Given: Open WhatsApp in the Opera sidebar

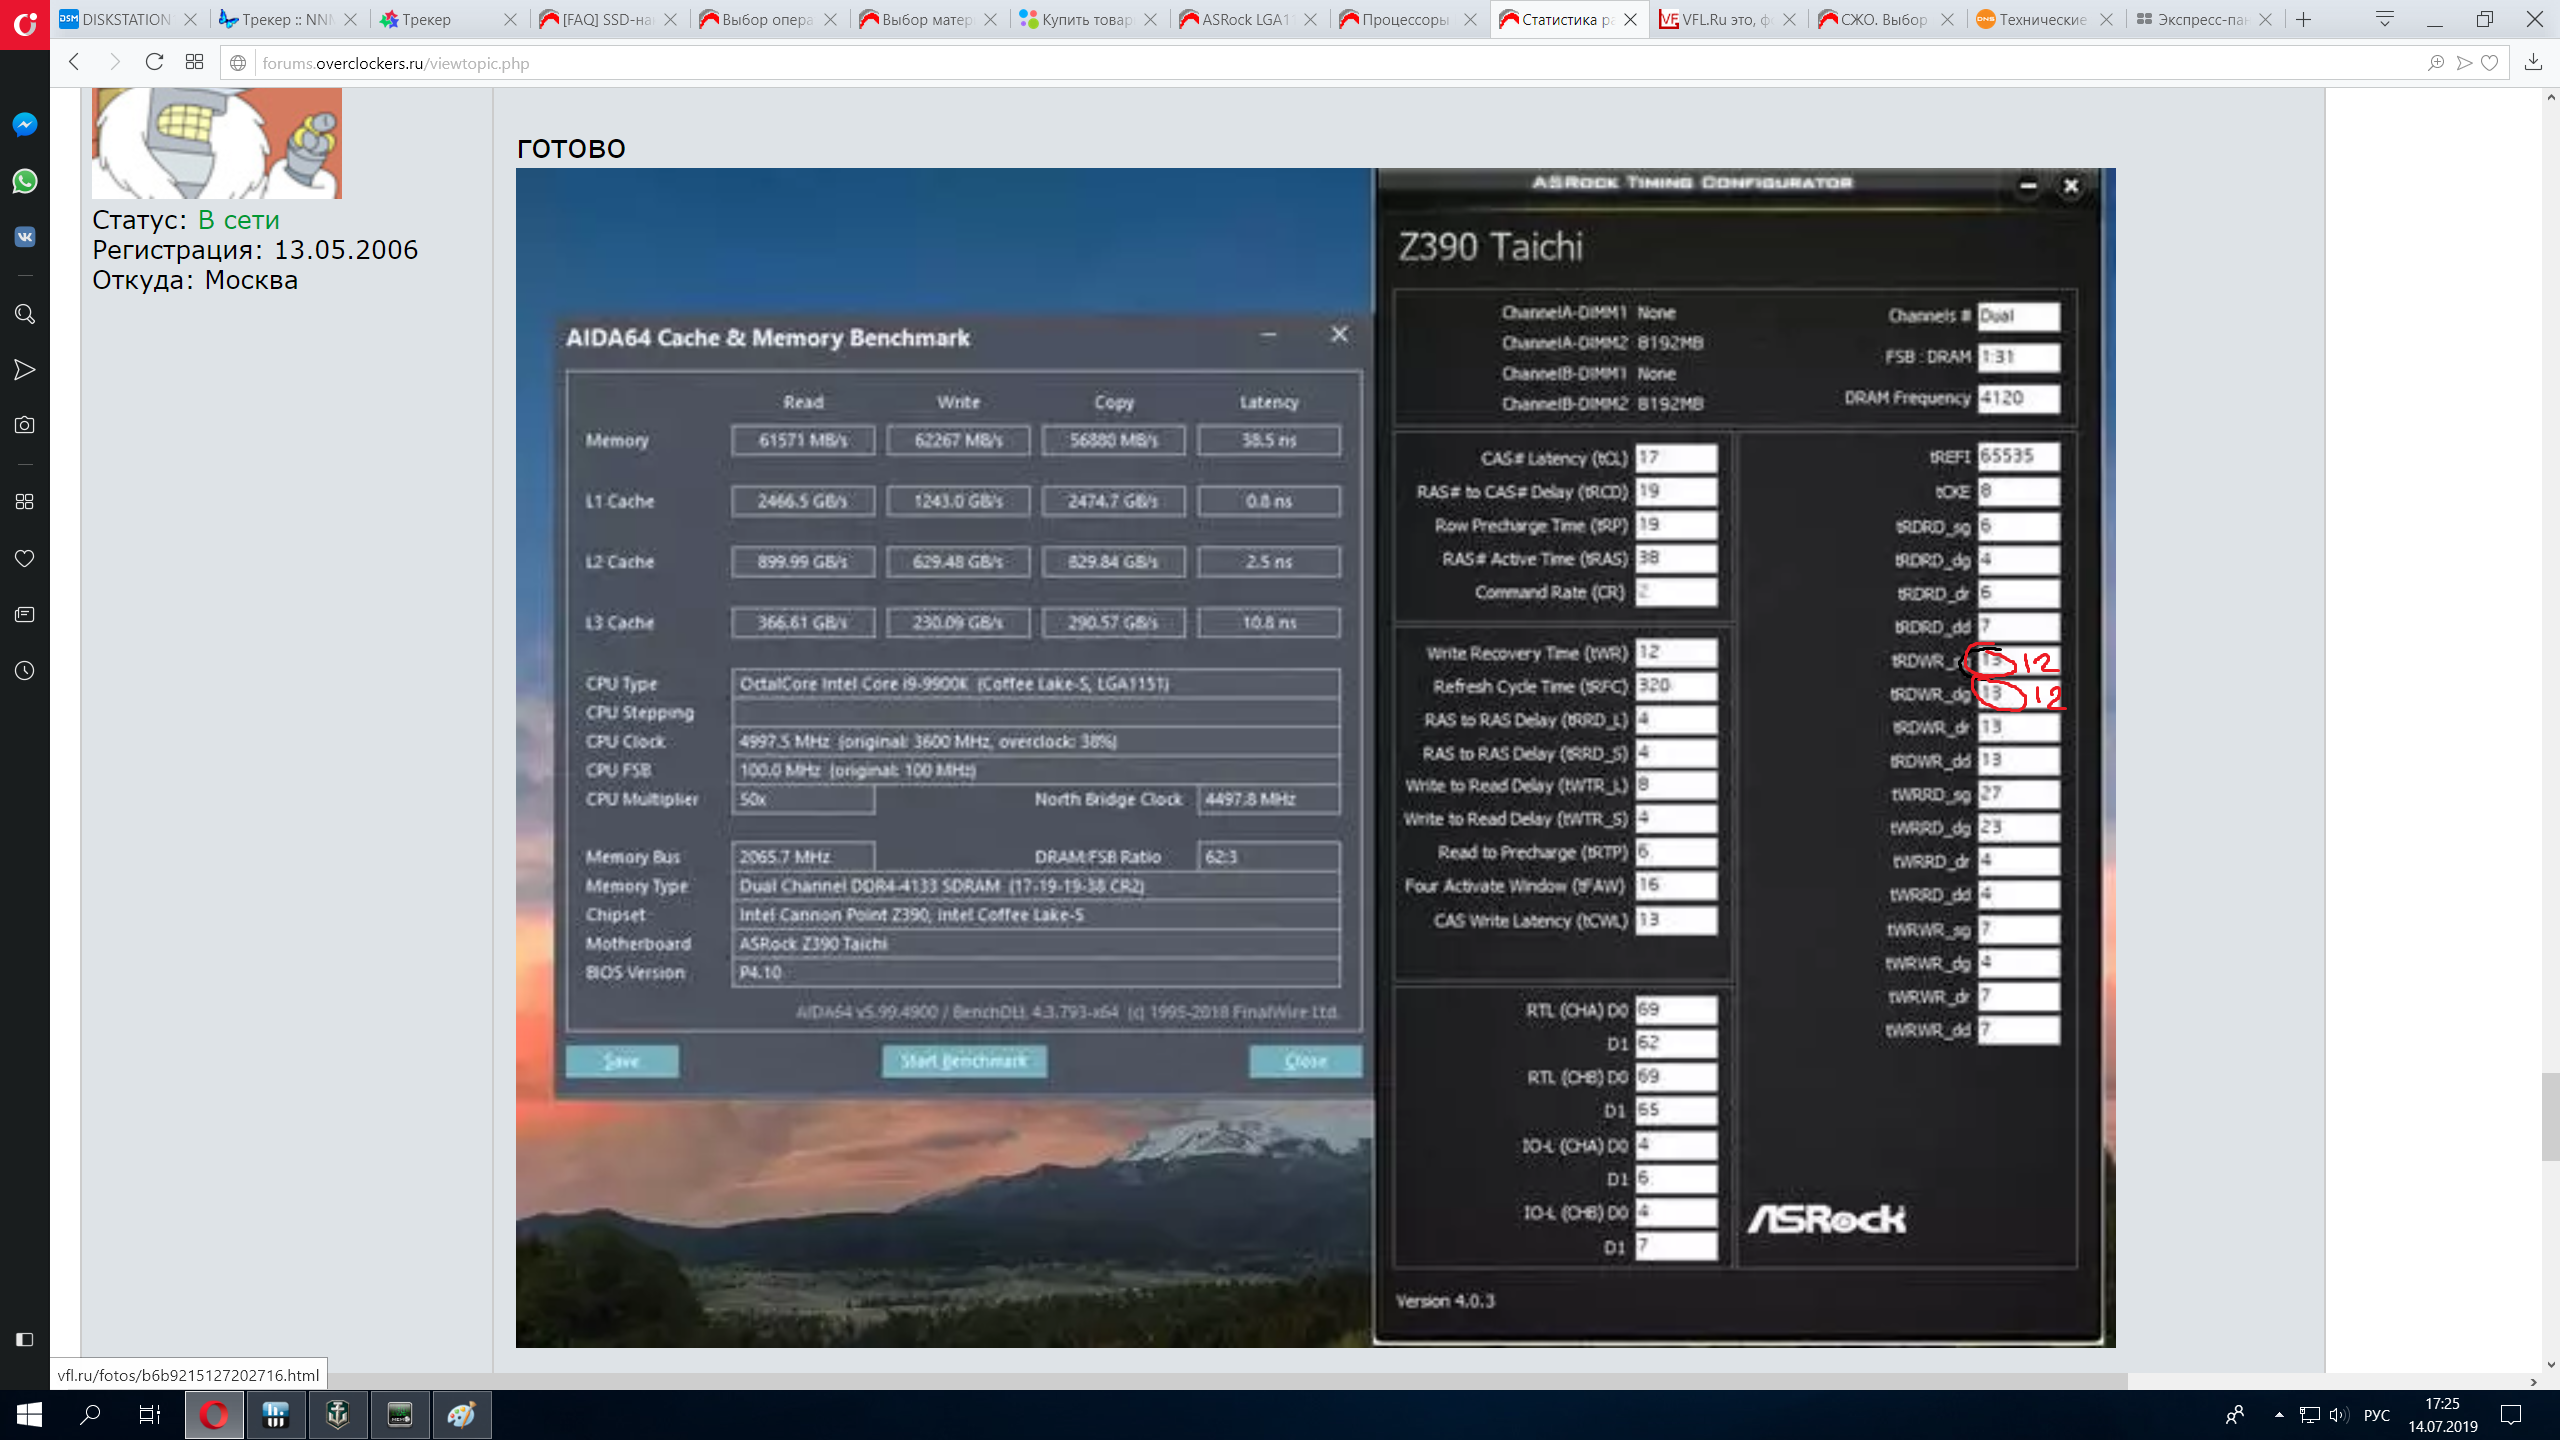Looking at the screenshot, I should (x=25, y=181).
